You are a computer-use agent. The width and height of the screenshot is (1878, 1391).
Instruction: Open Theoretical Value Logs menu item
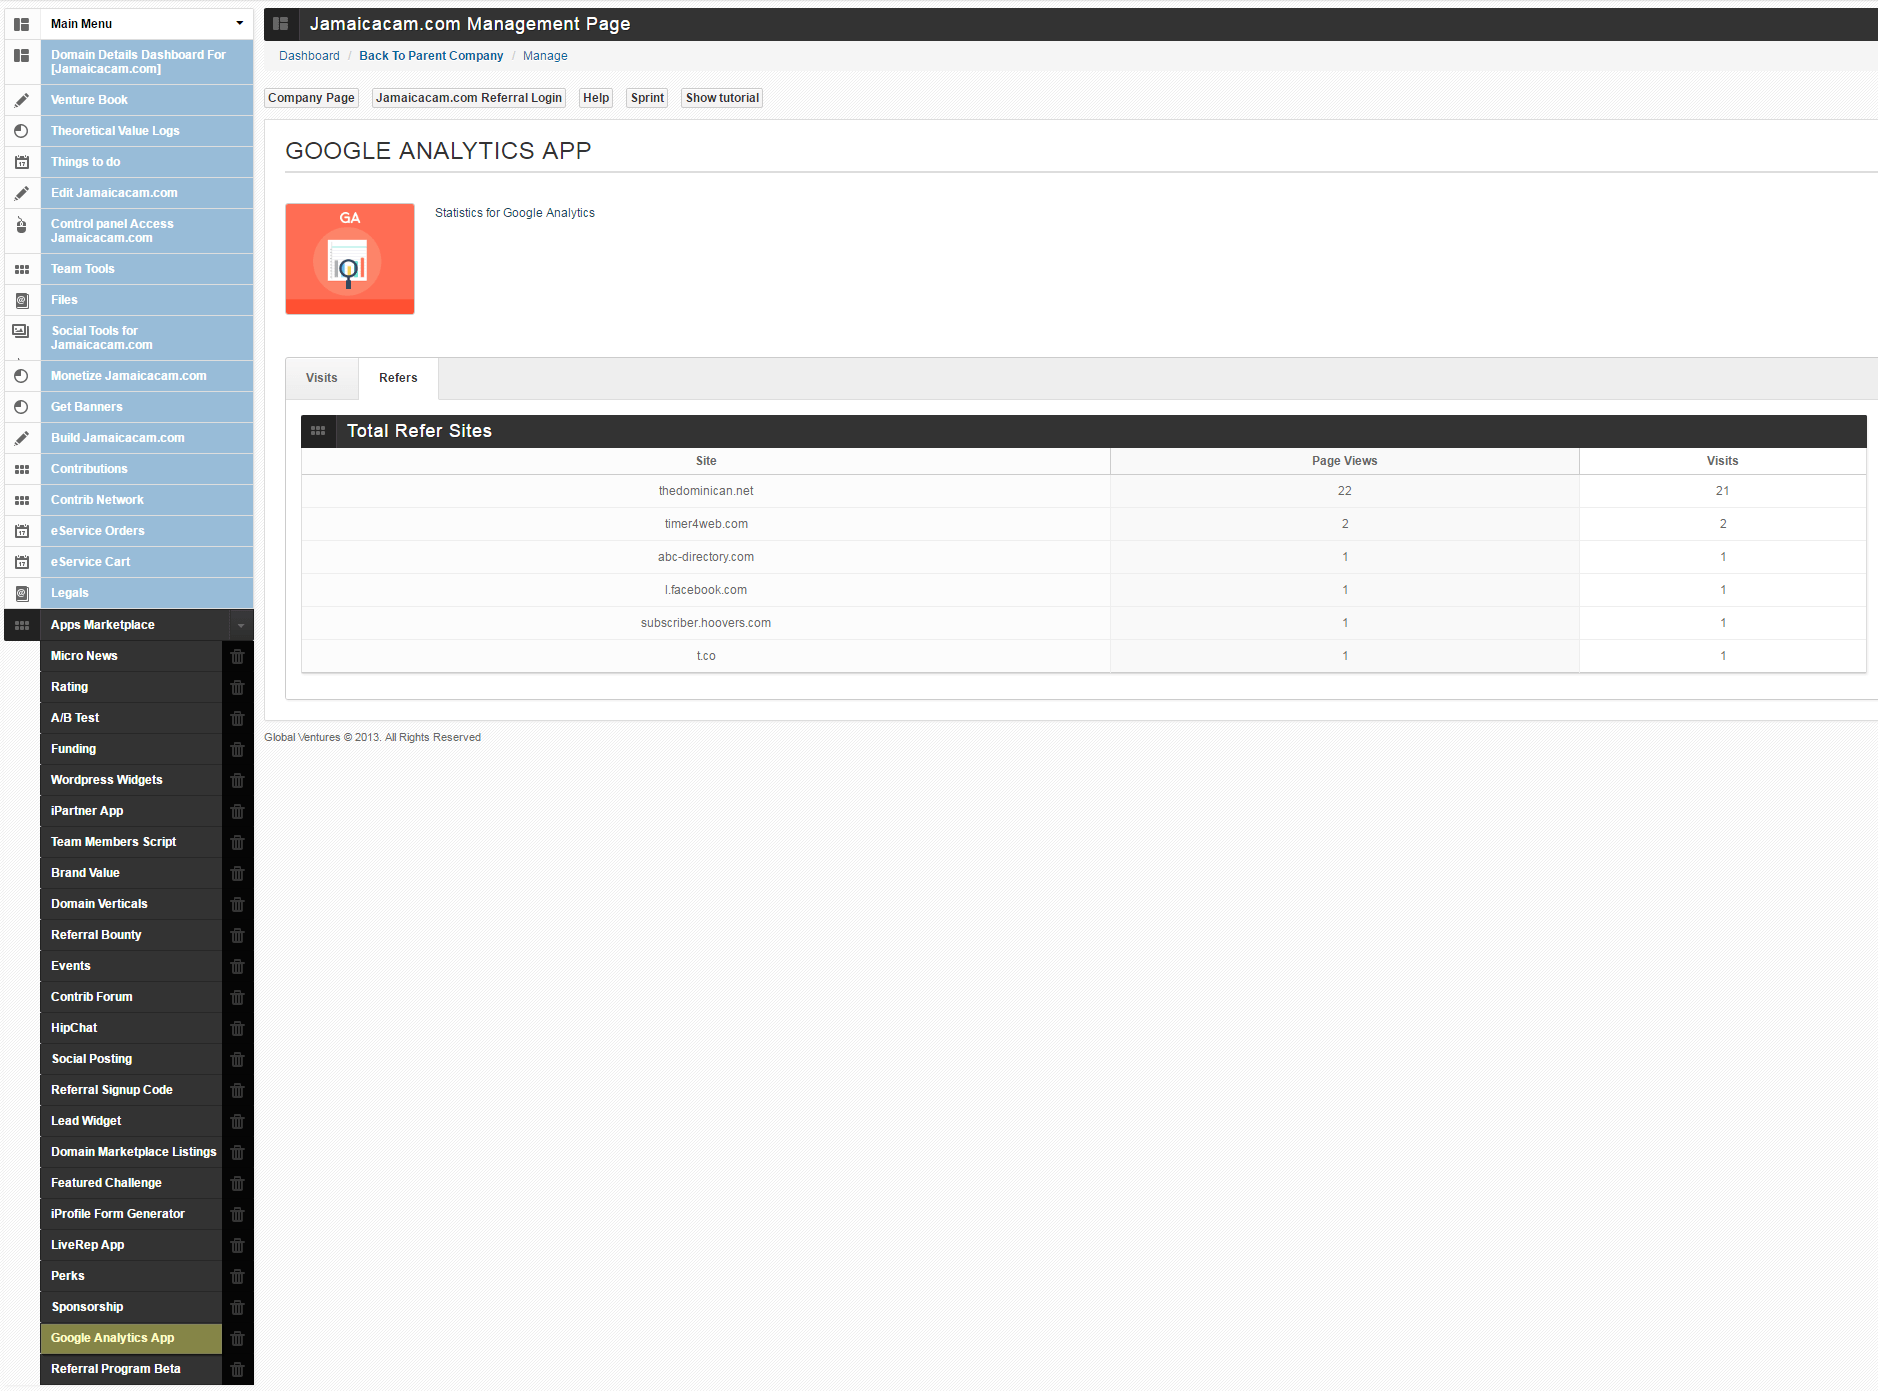click(146, 131)
